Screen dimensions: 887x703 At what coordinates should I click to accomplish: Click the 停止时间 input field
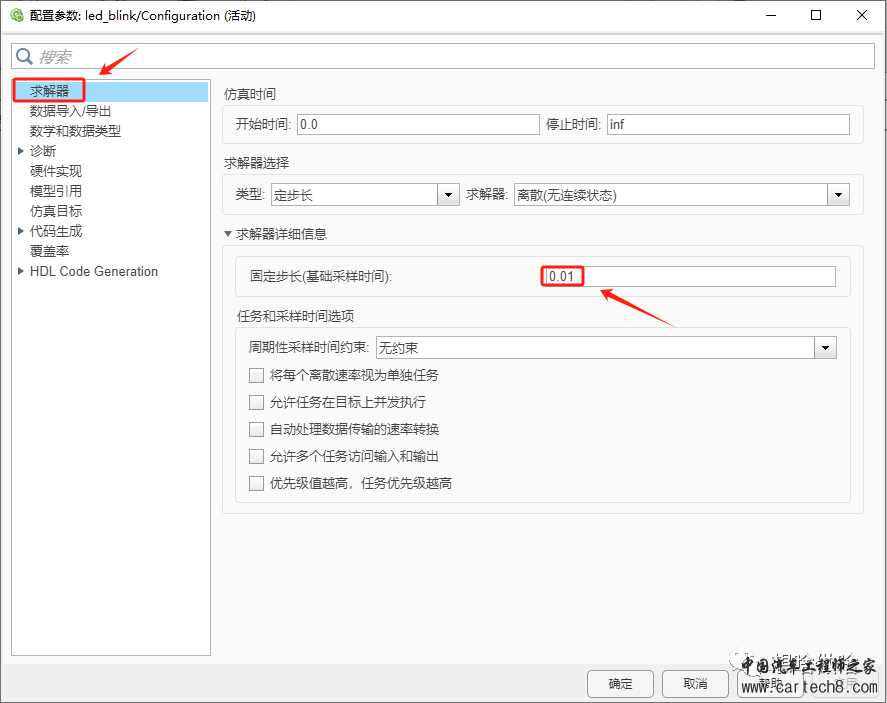coord(728,124)
